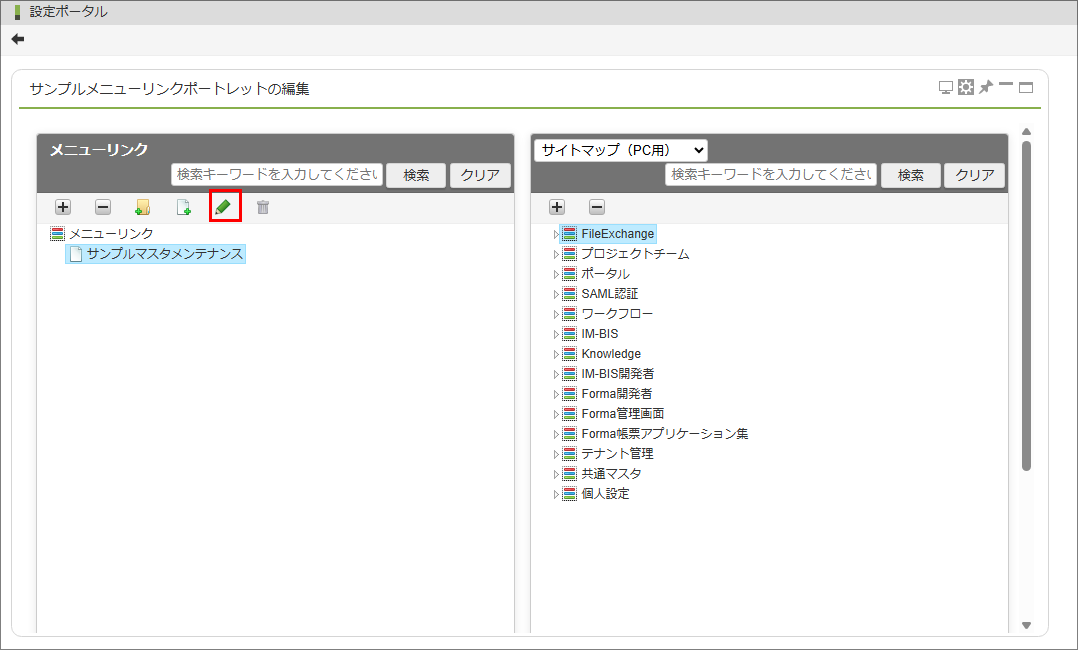Select the サンプルマスタメンテナンス tree item
Viewport: 1078px width, 650px height.
165,254
